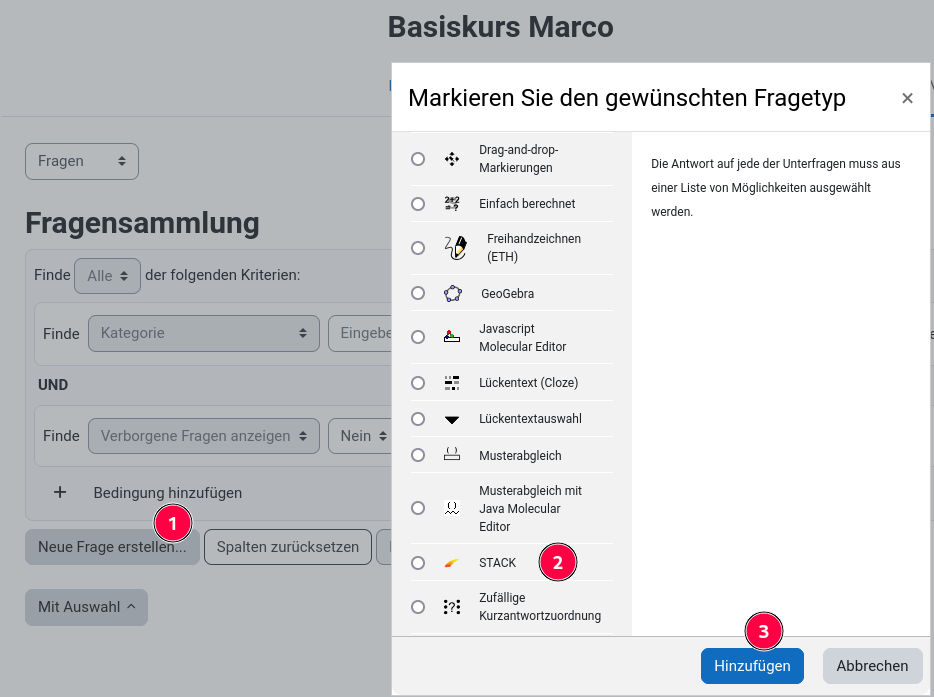
Task: Select the GeoGebra question type icon
Action: 451,292
